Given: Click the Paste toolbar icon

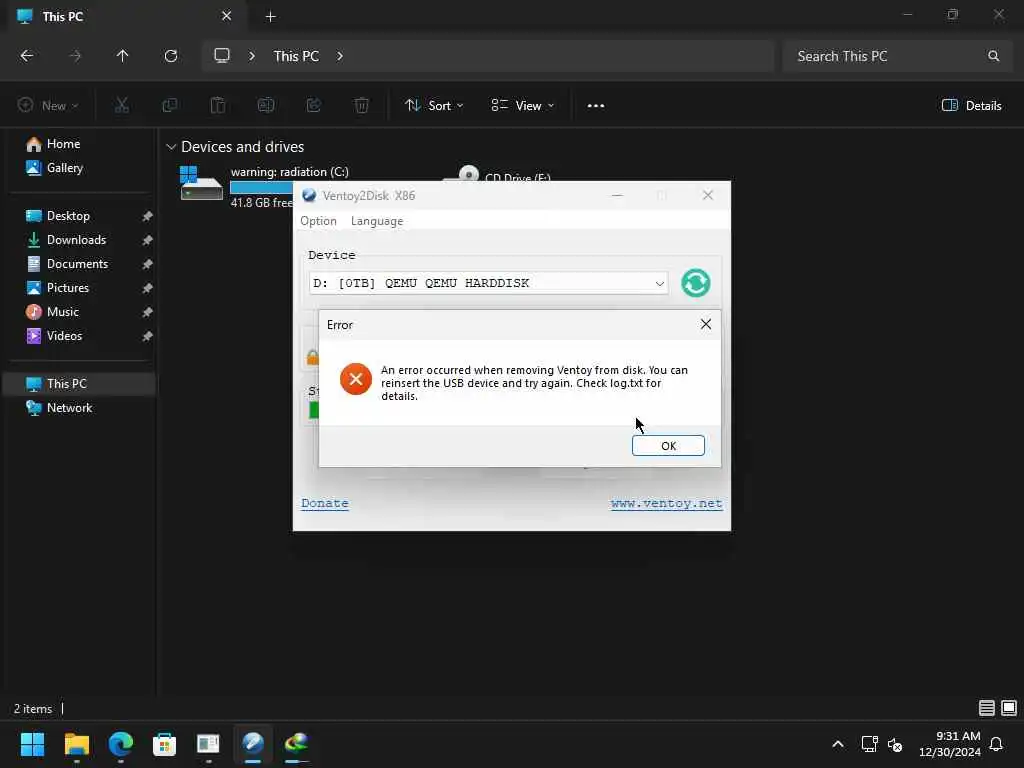Looking at the screenshot, I should pyautogui.click(x=217, y=105).
